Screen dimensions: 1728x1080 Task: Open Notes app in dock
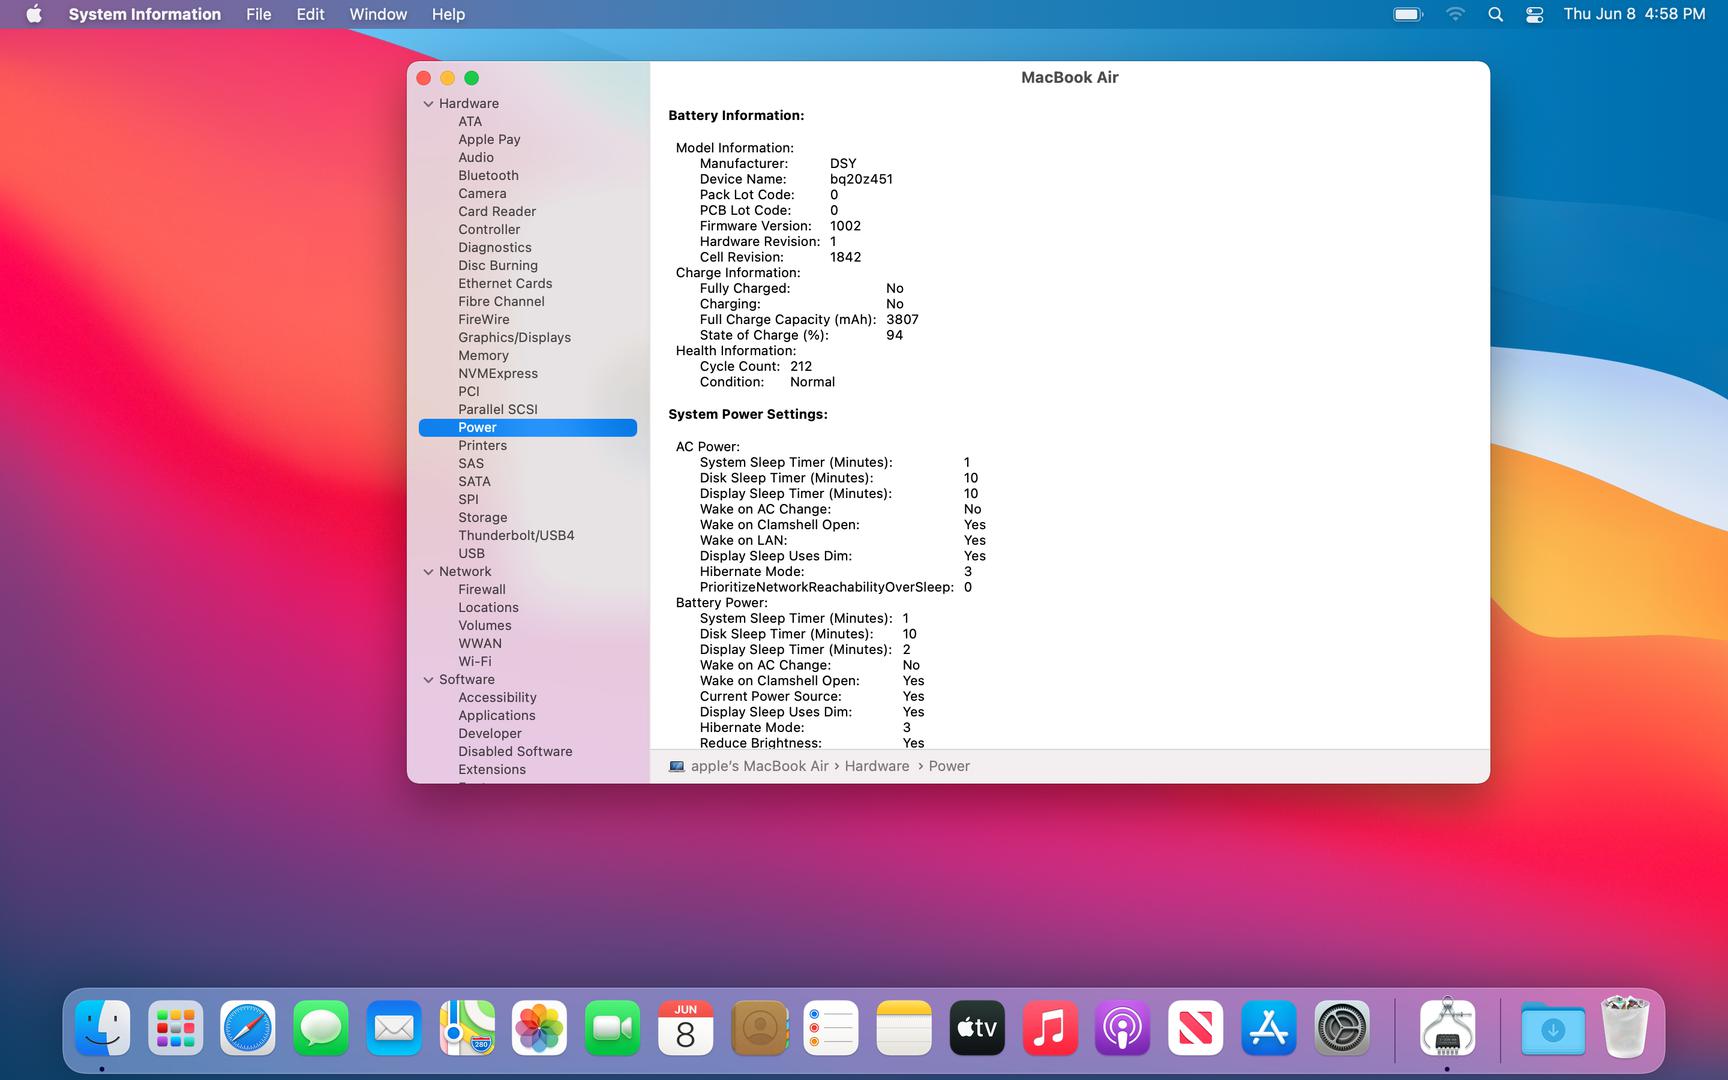904,1028
